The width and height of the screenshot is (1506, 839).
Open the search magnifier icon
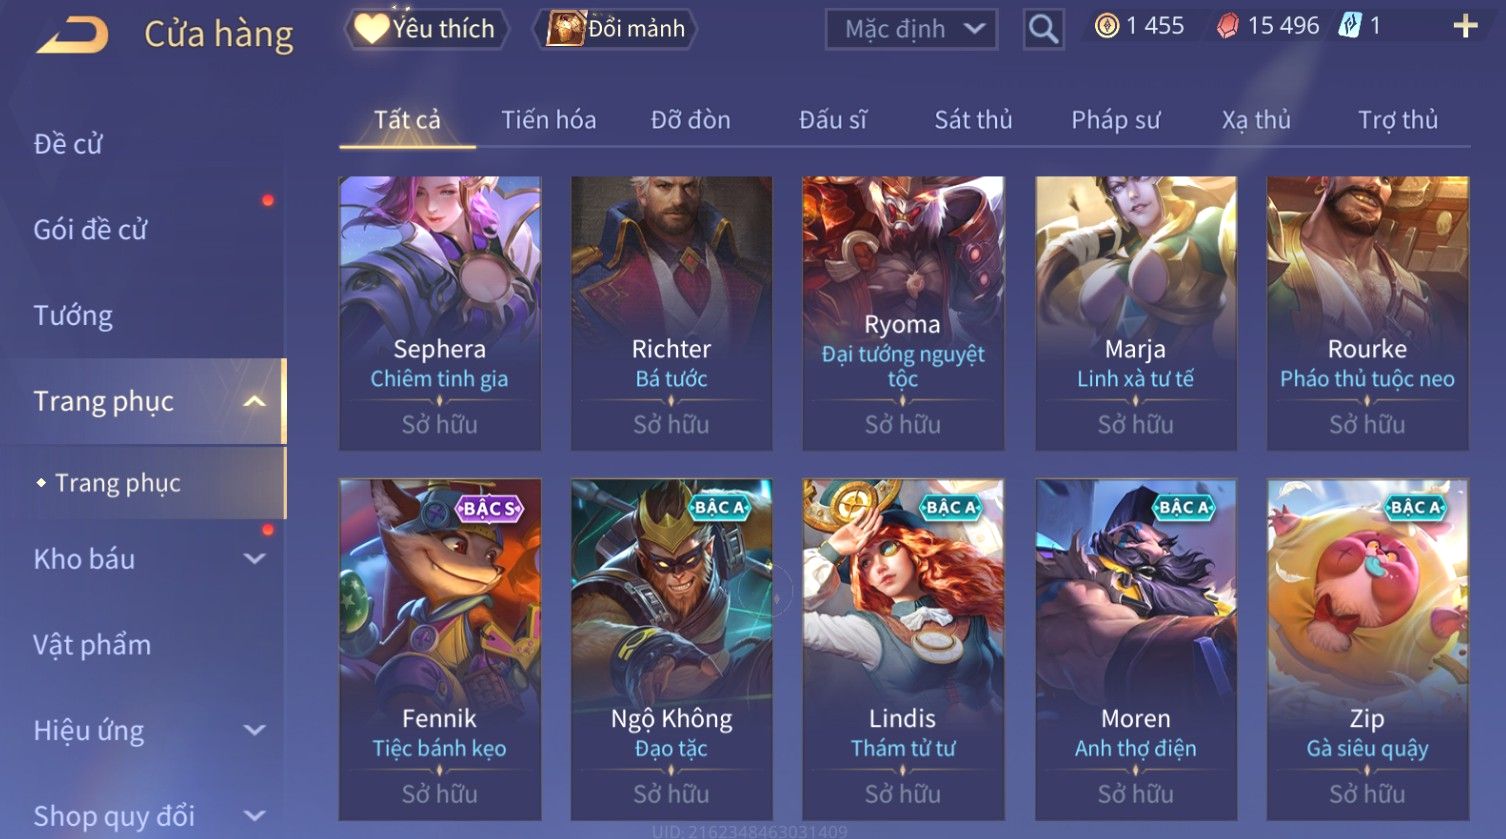click(x=1043, y=29)
